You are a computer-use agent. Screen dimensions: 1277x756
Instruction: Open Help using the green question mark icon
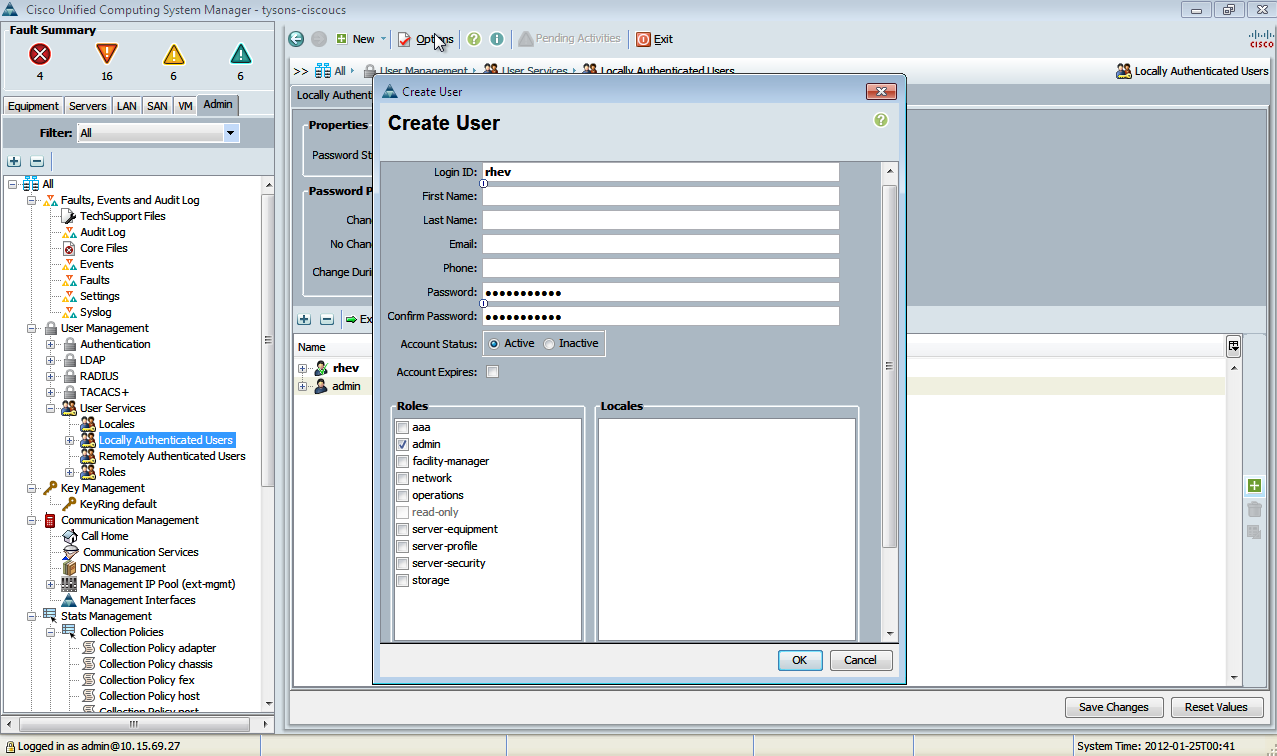[x=472, y=39]
